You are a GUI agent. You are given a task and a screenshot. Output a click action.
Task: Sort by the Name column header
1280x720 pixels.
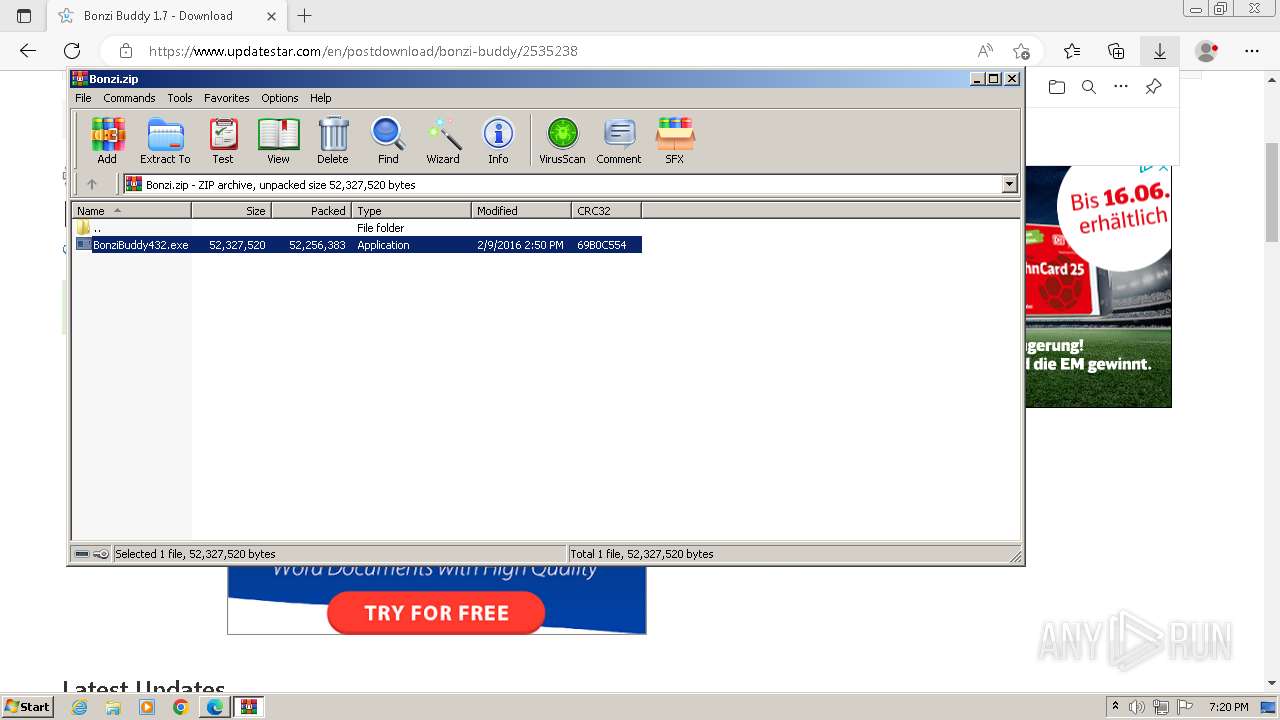click(131, 211)
